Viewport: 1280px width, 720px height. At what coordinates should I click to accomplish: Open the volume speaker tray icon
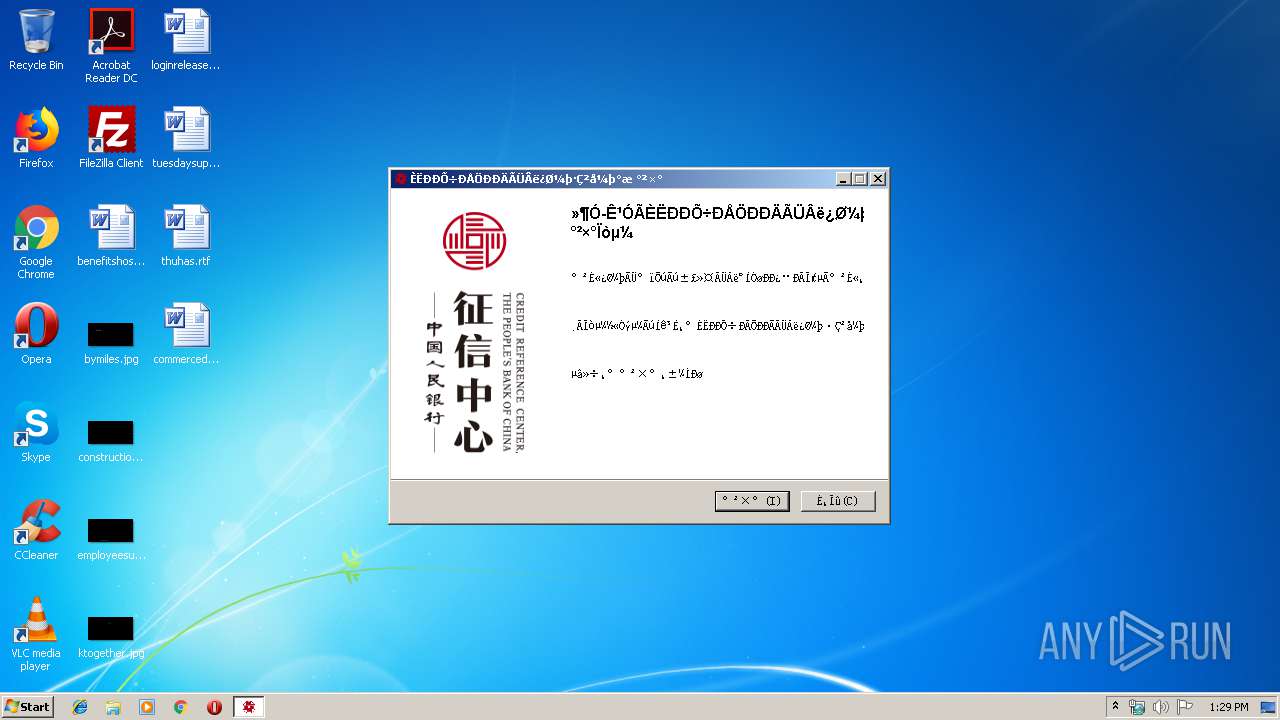pos(1161,707)
